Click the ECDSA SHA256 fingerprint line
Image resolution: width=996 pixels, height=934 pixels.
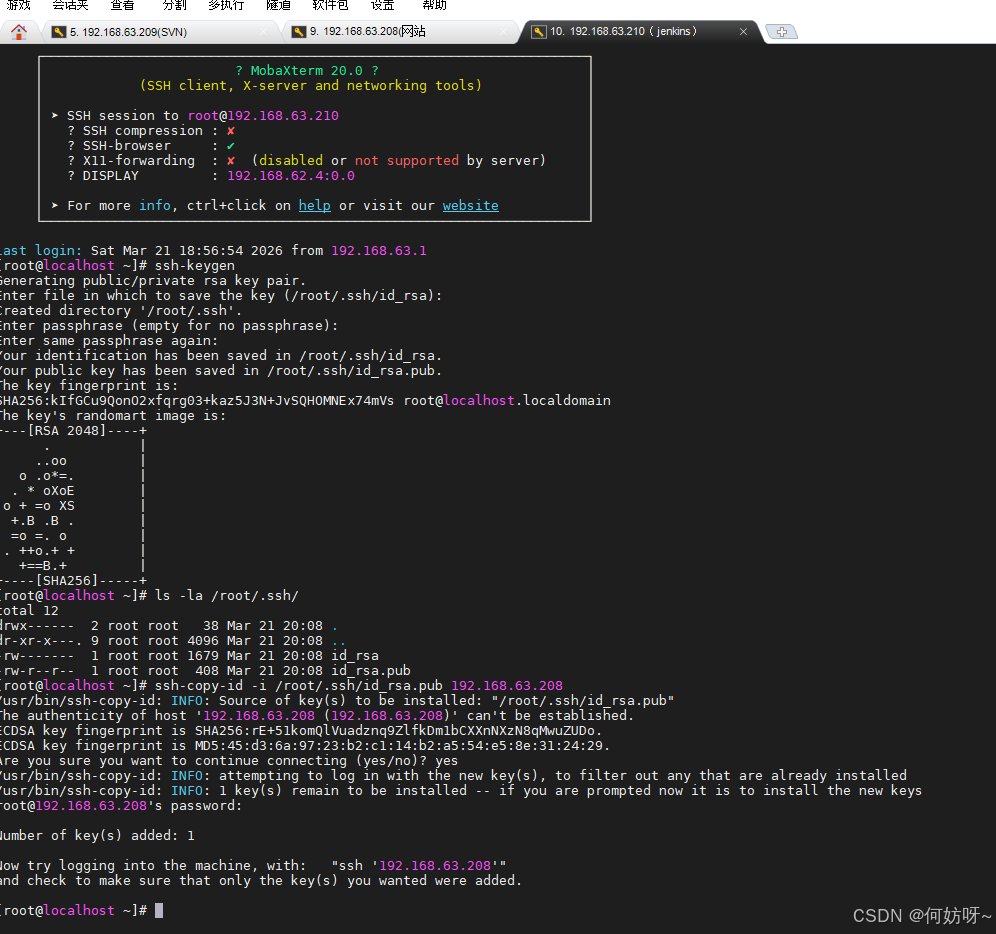[x=301, y=731]
